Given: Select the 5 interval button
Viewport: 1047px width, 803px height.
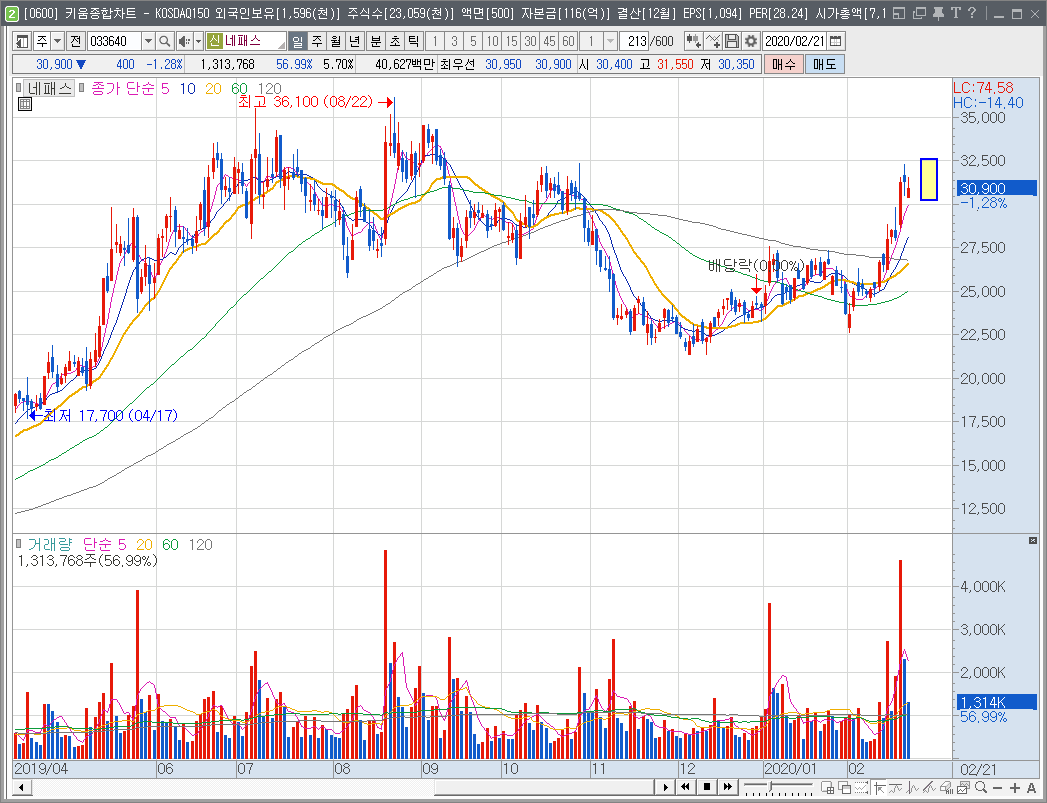Looking at the screenshot, I should pos(473,41).
